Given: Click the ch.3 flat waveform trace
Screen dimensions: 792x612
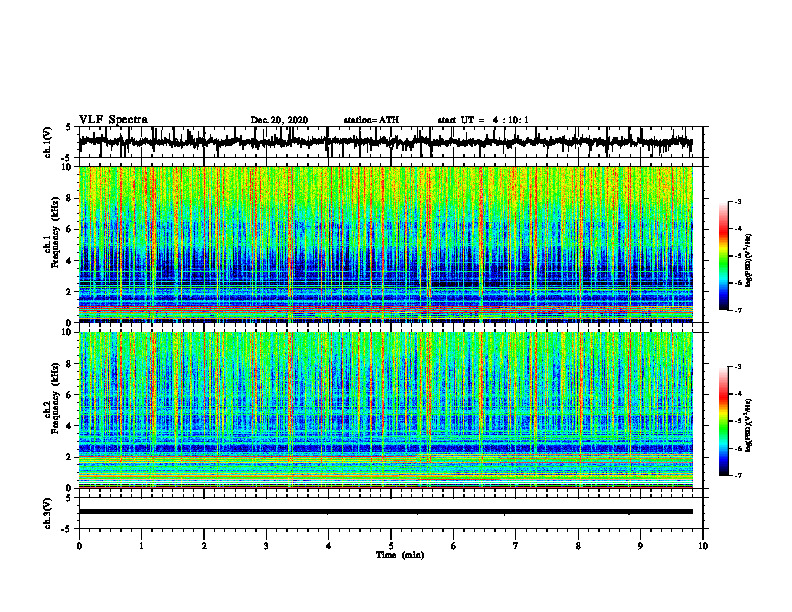Looking at the screenshot, I should point(386,512).
